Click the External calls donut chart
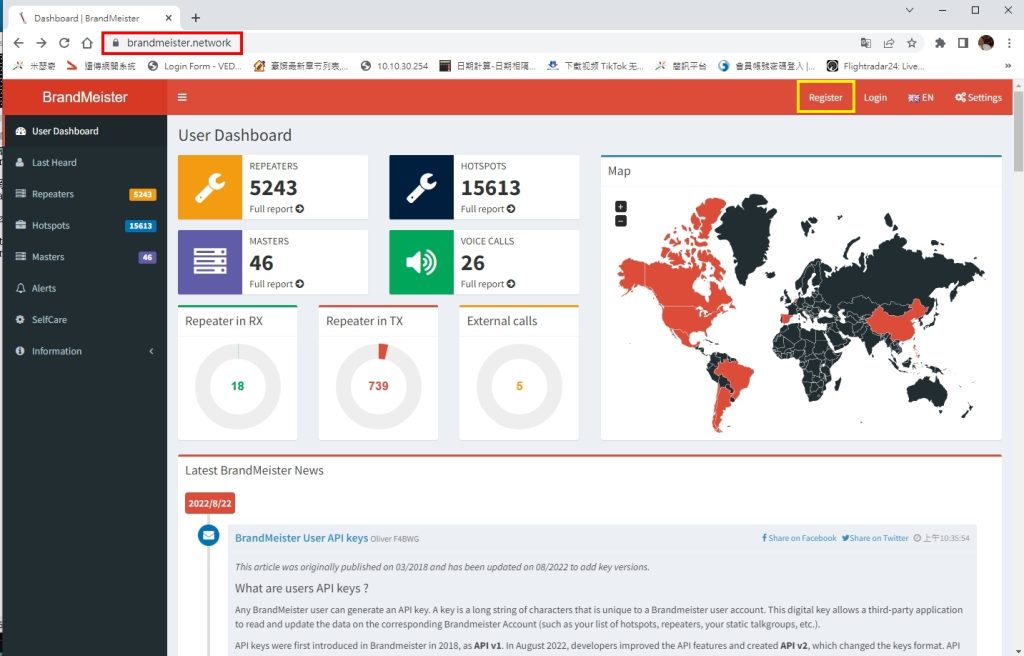 tap(519, 386)
